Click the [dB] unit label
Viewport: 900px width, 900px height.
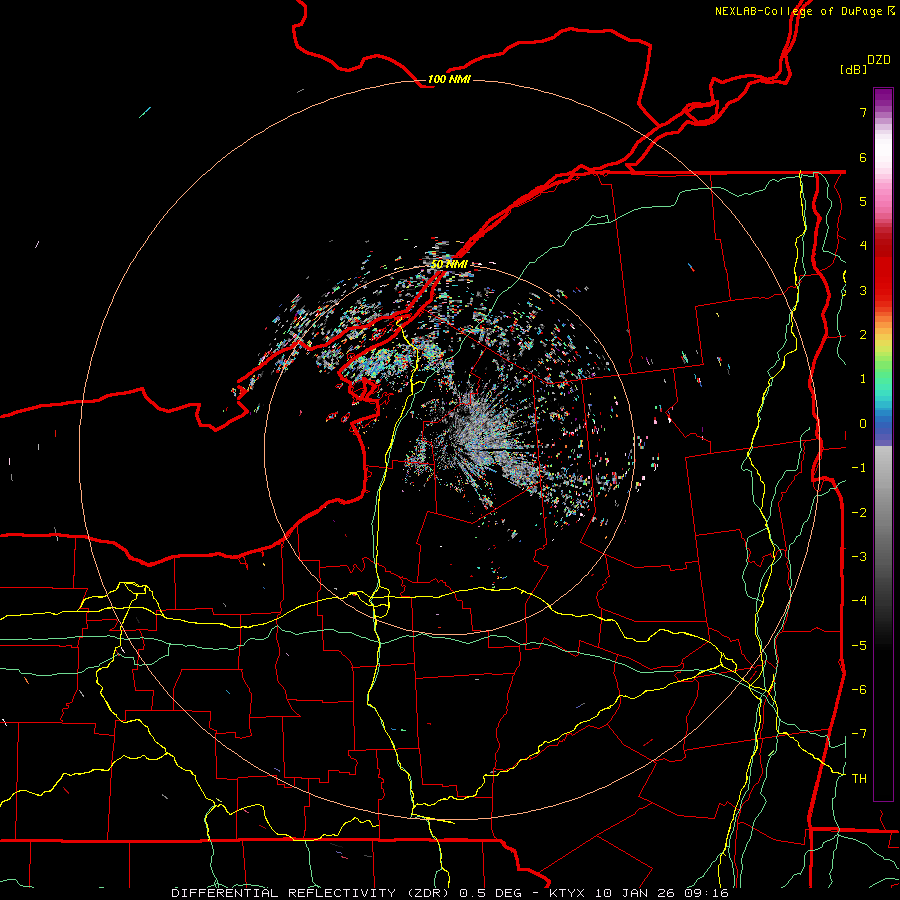tap(853, 69)
